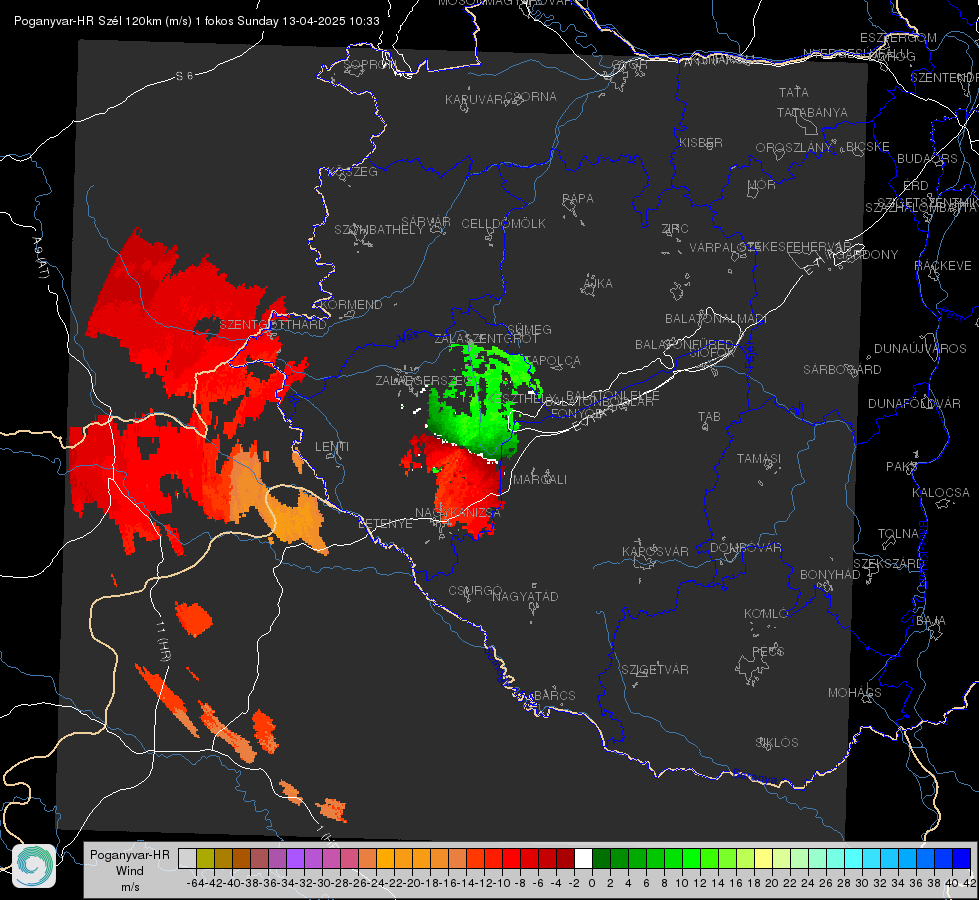Click the BALATONALMADI label
The height and width of the screenshot is (900, 979).
716,319
